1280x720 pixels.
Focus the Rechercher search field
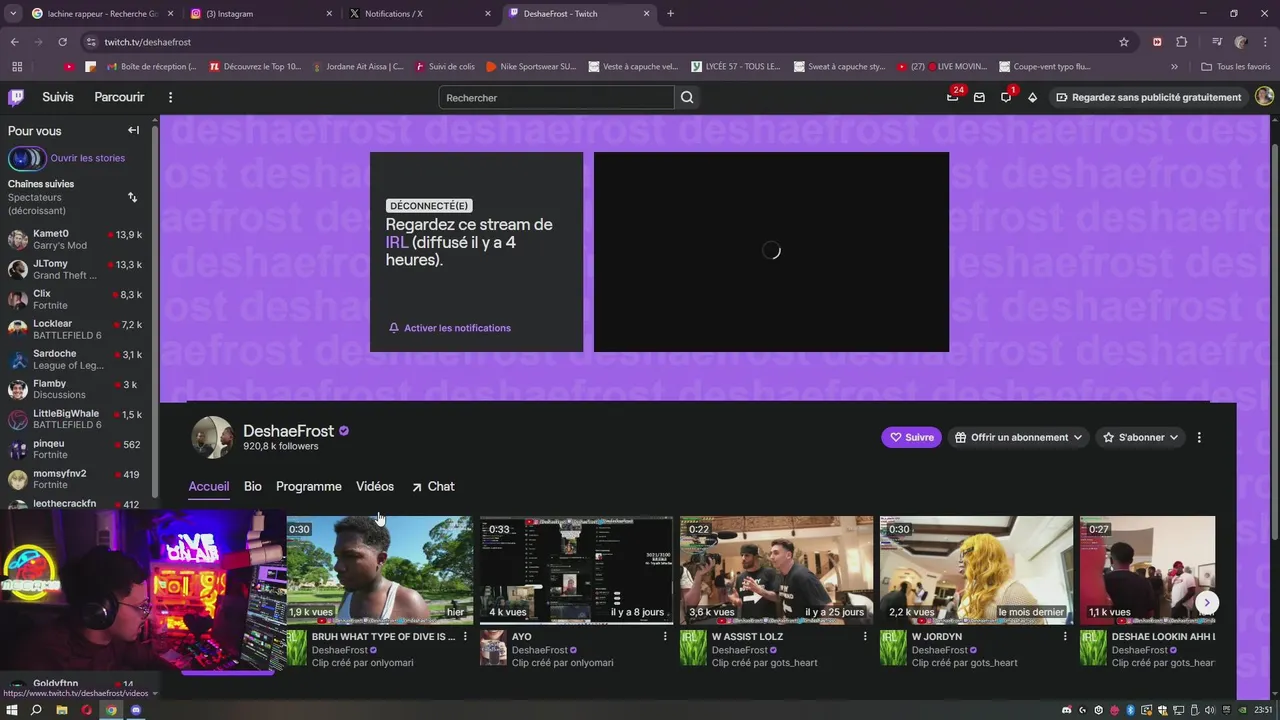(556, 97)
